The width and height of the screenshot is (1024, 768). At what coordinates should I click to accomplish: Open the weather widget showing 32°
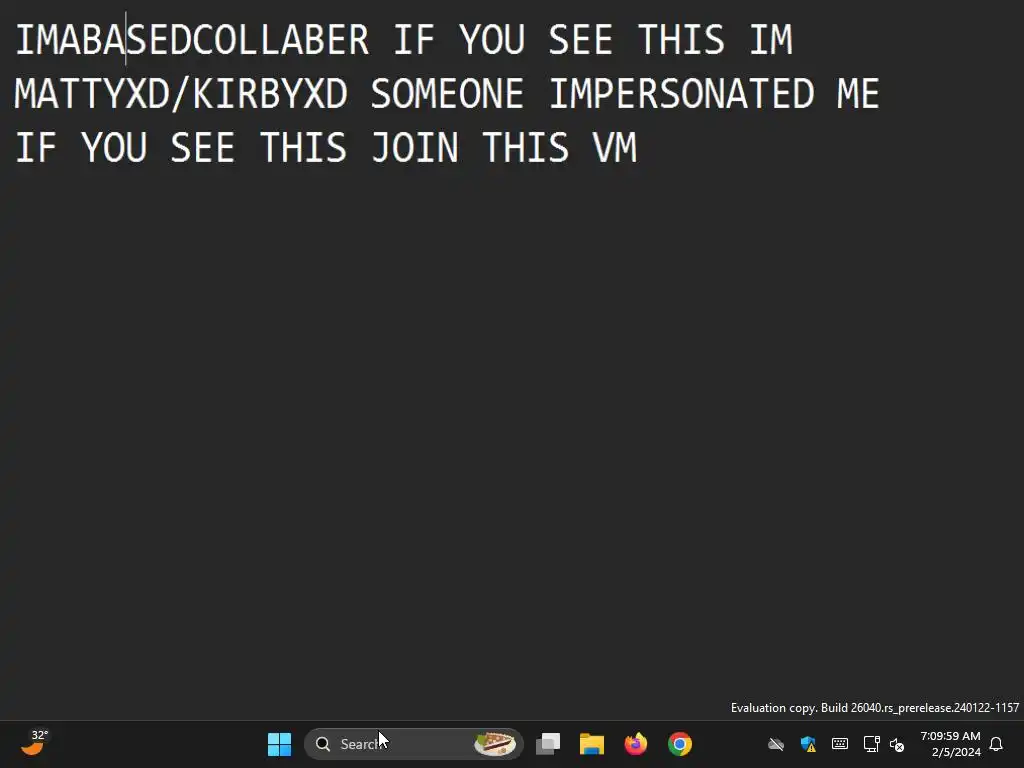click(35, 743)
